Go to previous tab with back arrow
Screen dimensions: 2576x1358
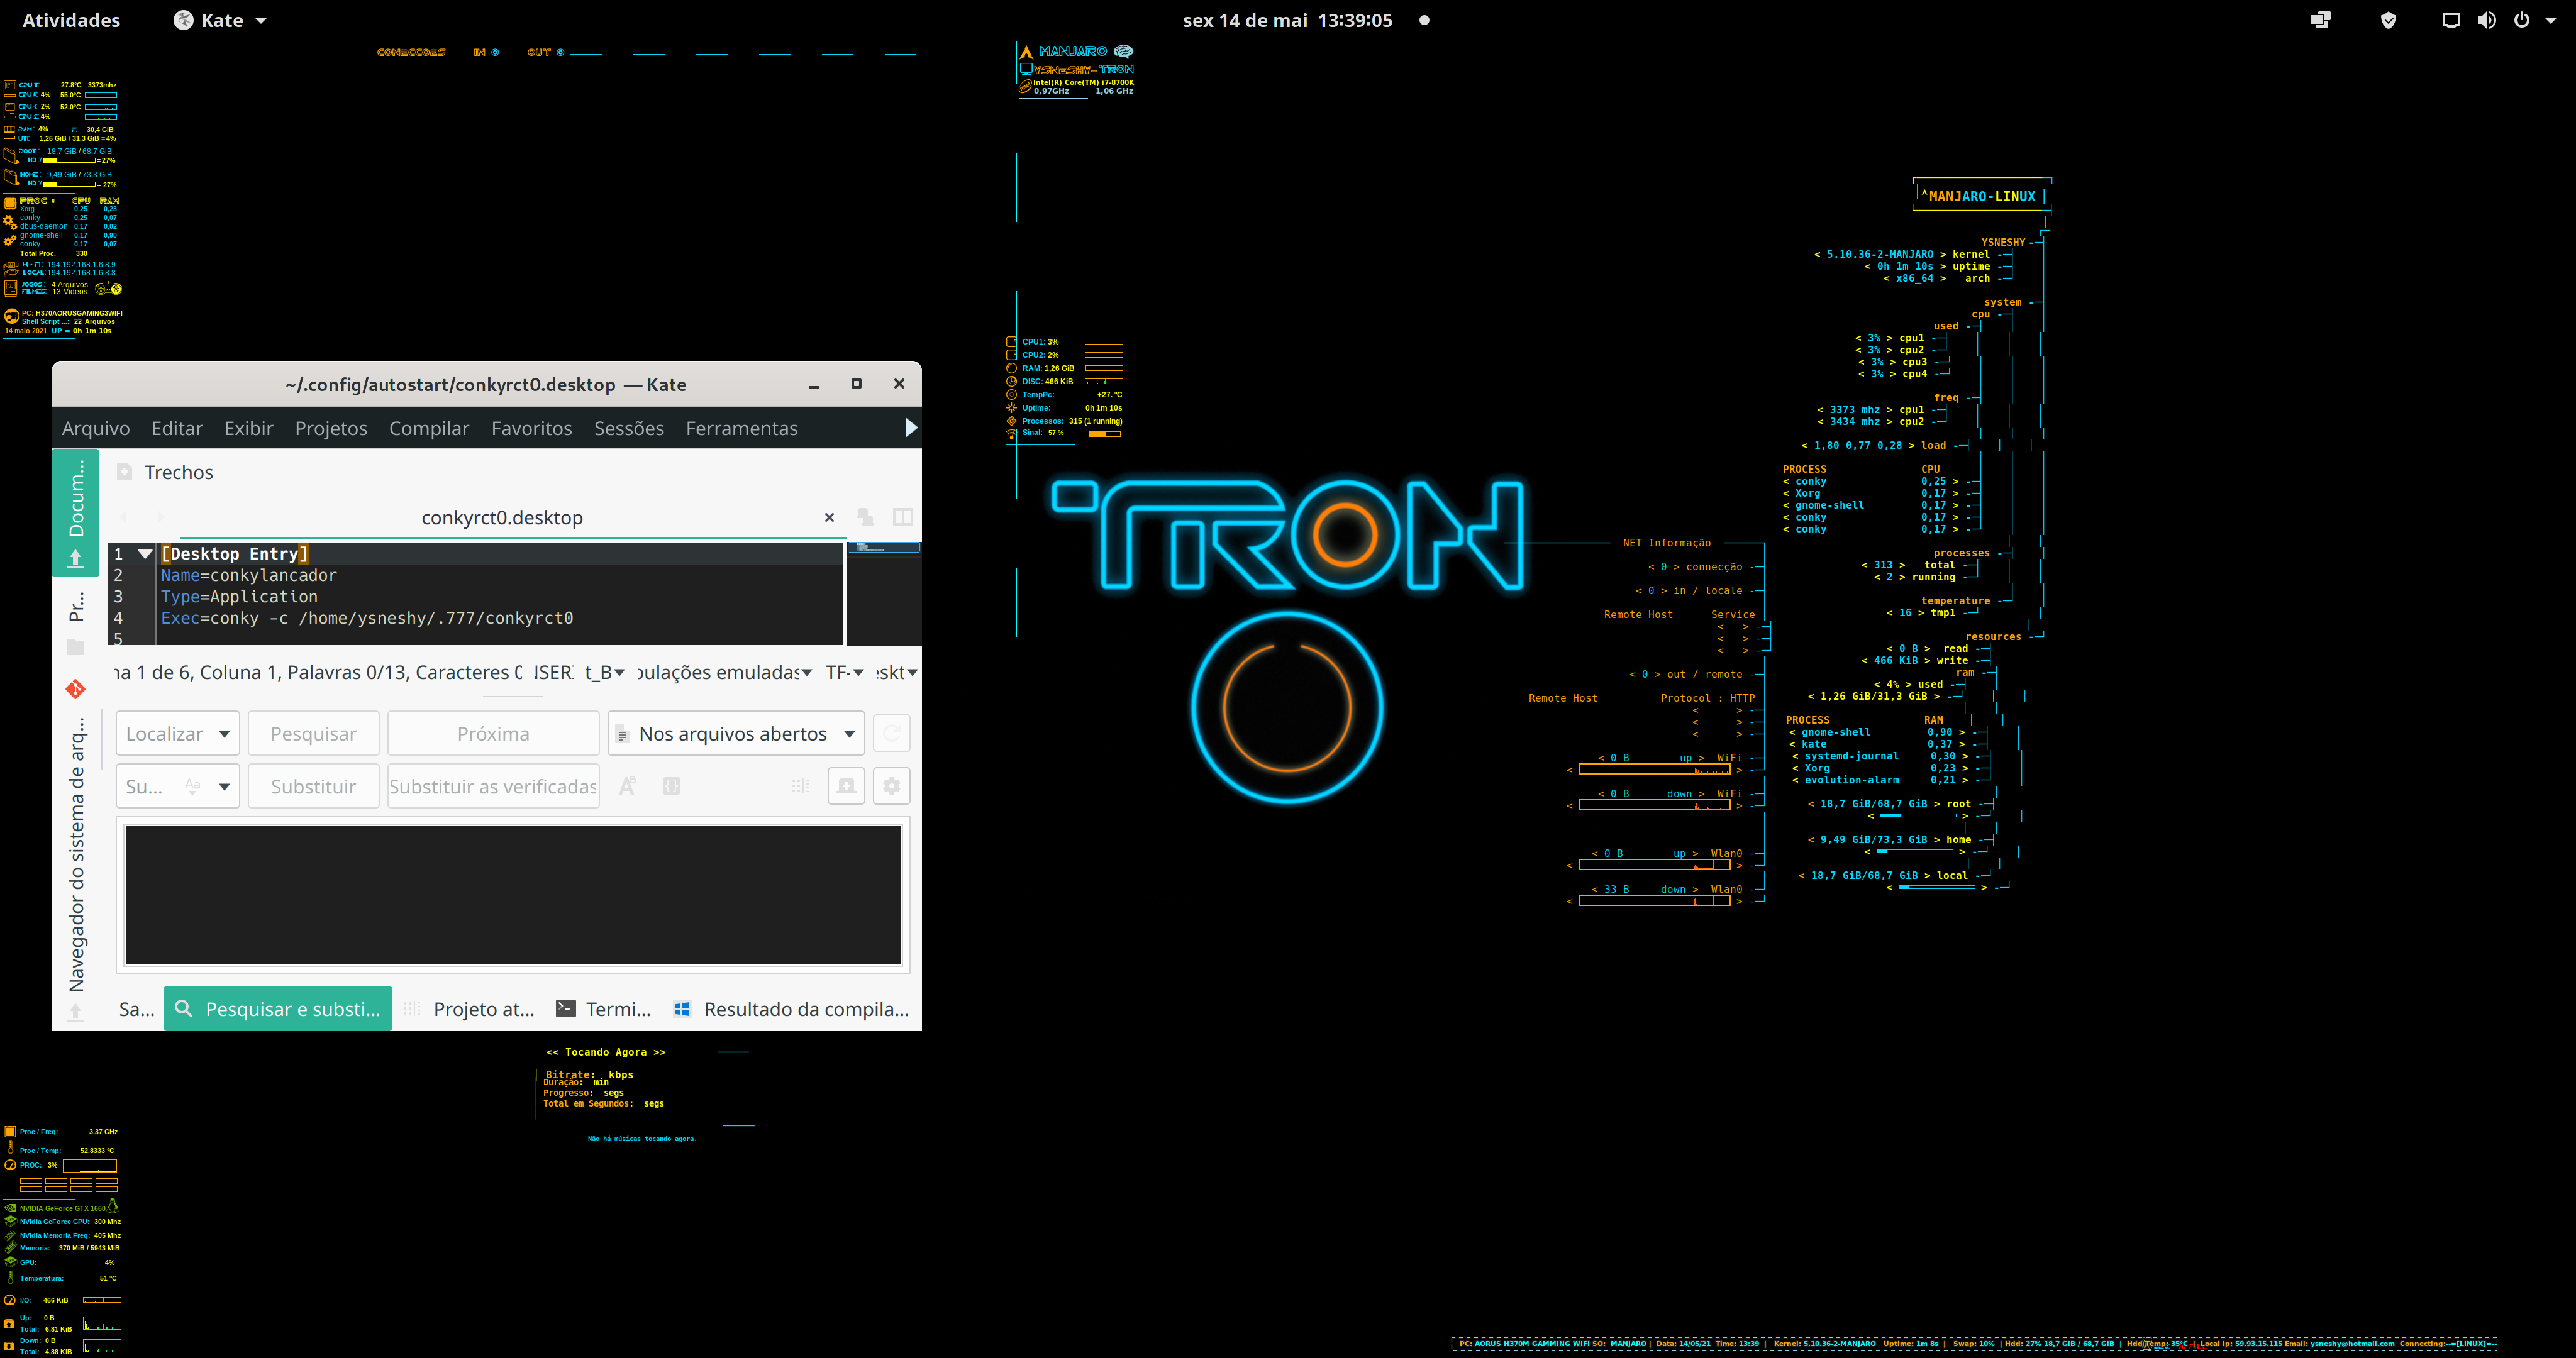coord(125,517)
